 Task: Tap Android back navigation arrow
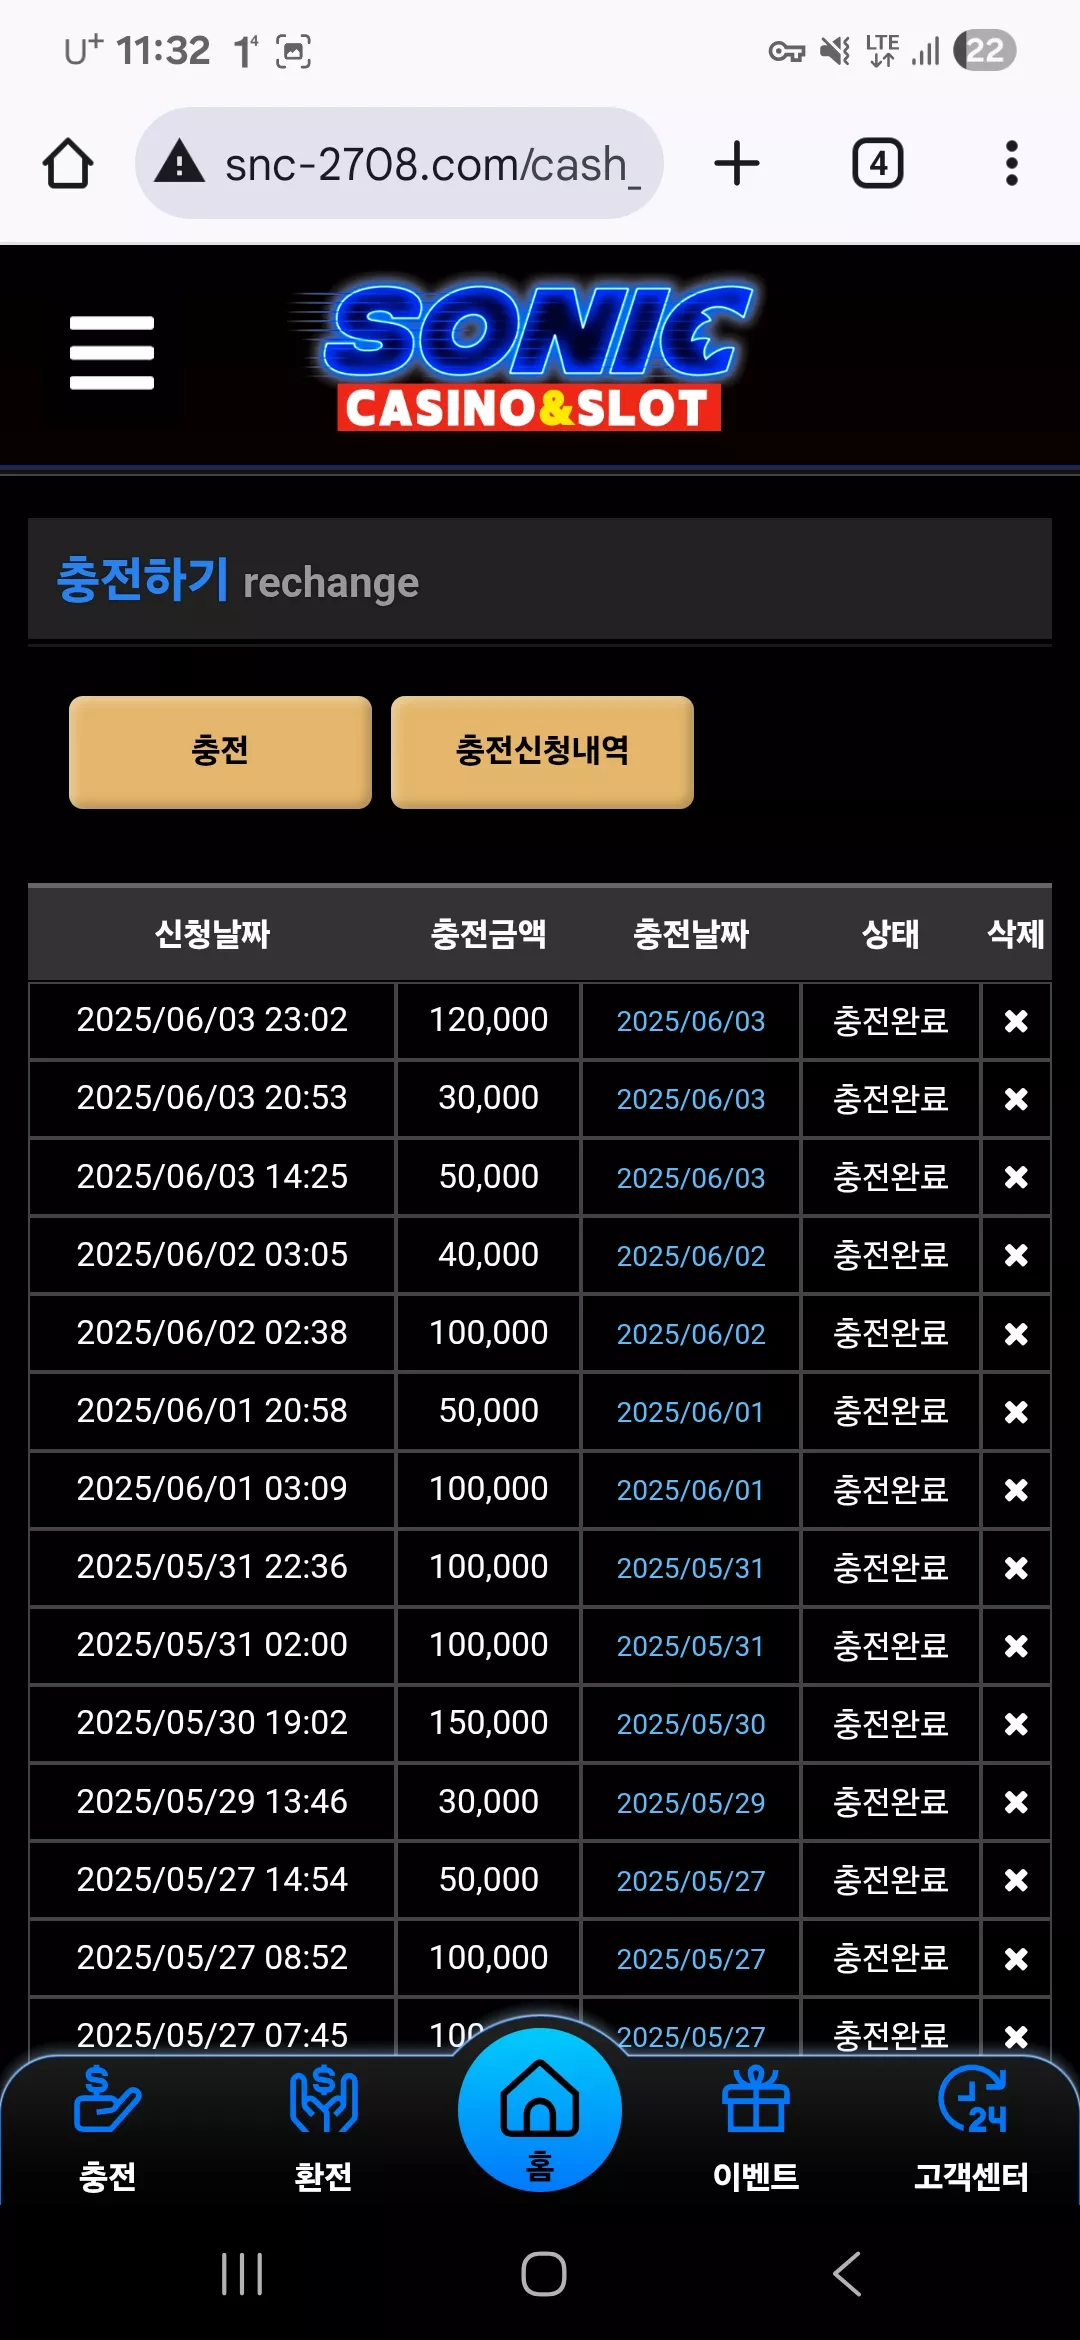click(847, 2274)
